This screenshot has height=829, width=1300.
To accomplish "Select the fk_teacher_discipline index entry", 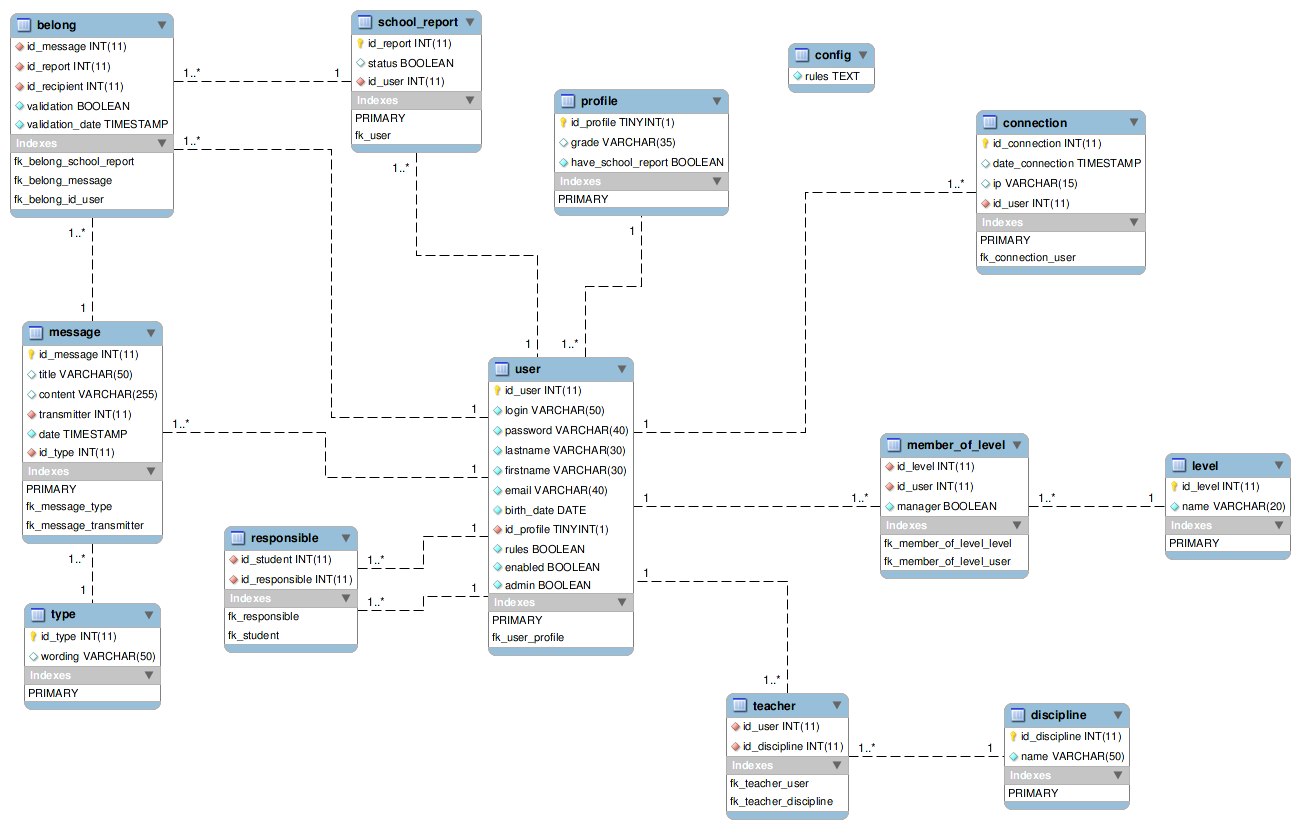I will [781, 801].
